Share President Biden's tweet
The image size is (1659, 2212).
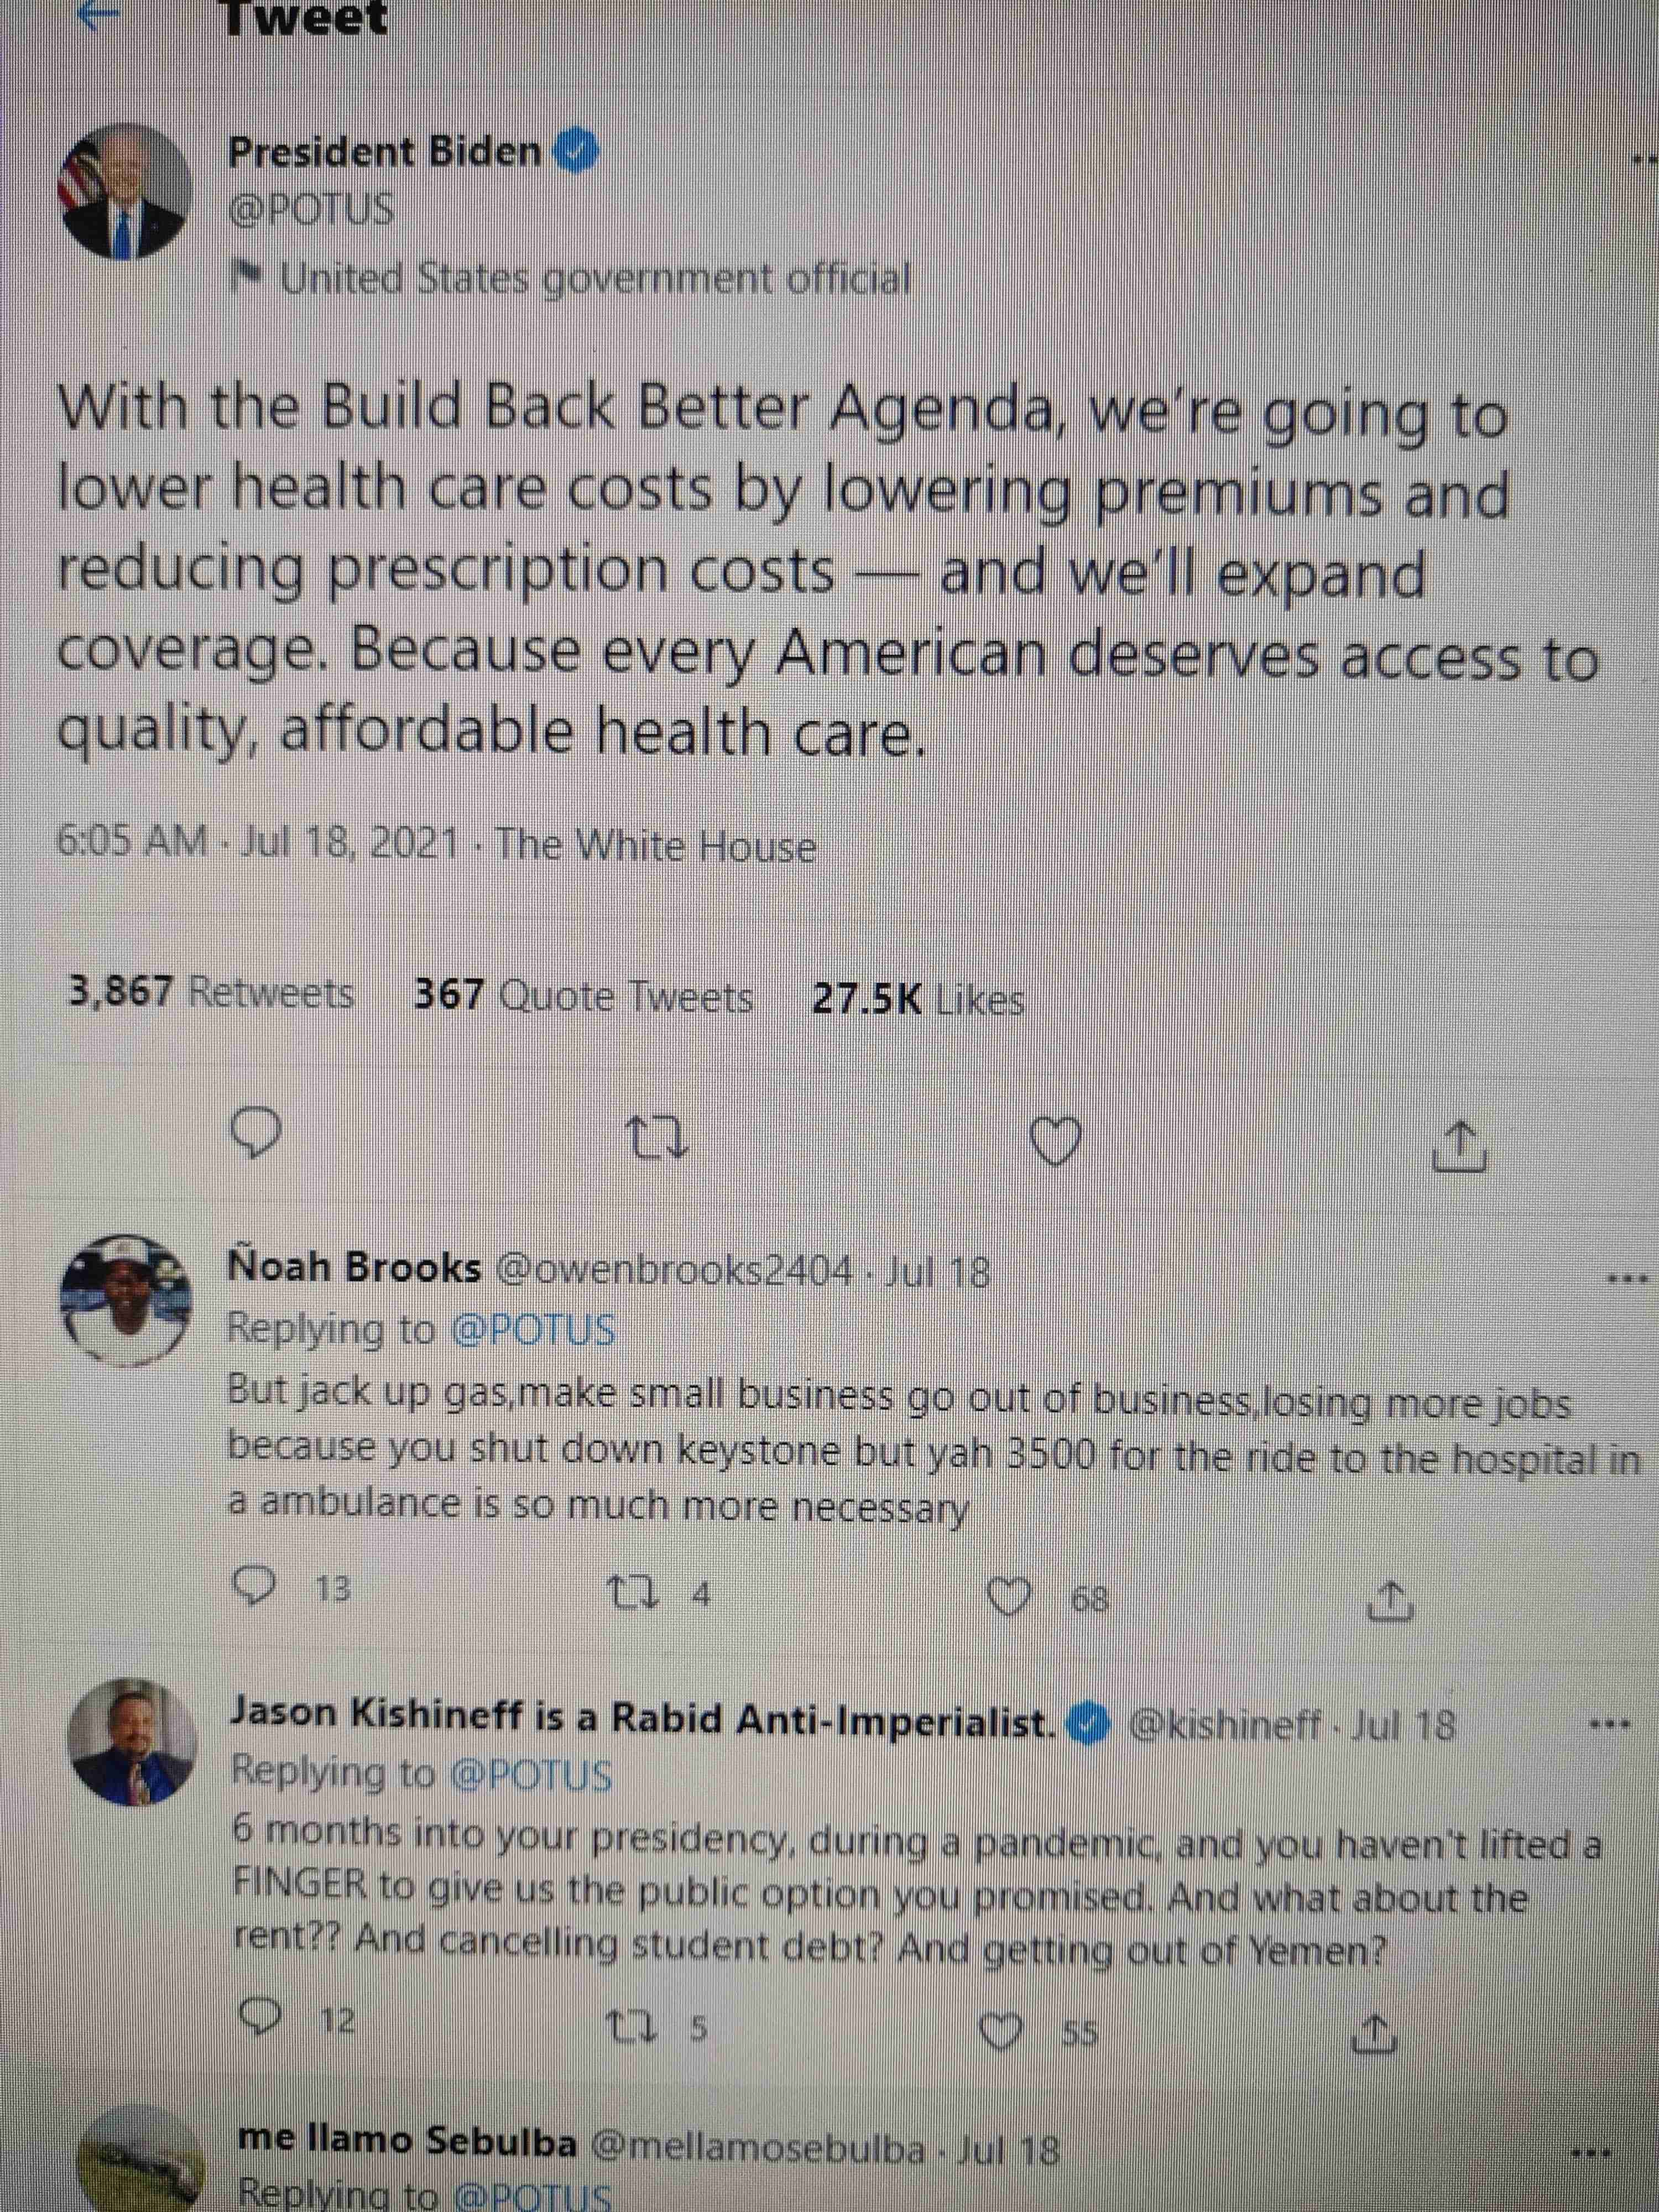click(1460, 1146)
